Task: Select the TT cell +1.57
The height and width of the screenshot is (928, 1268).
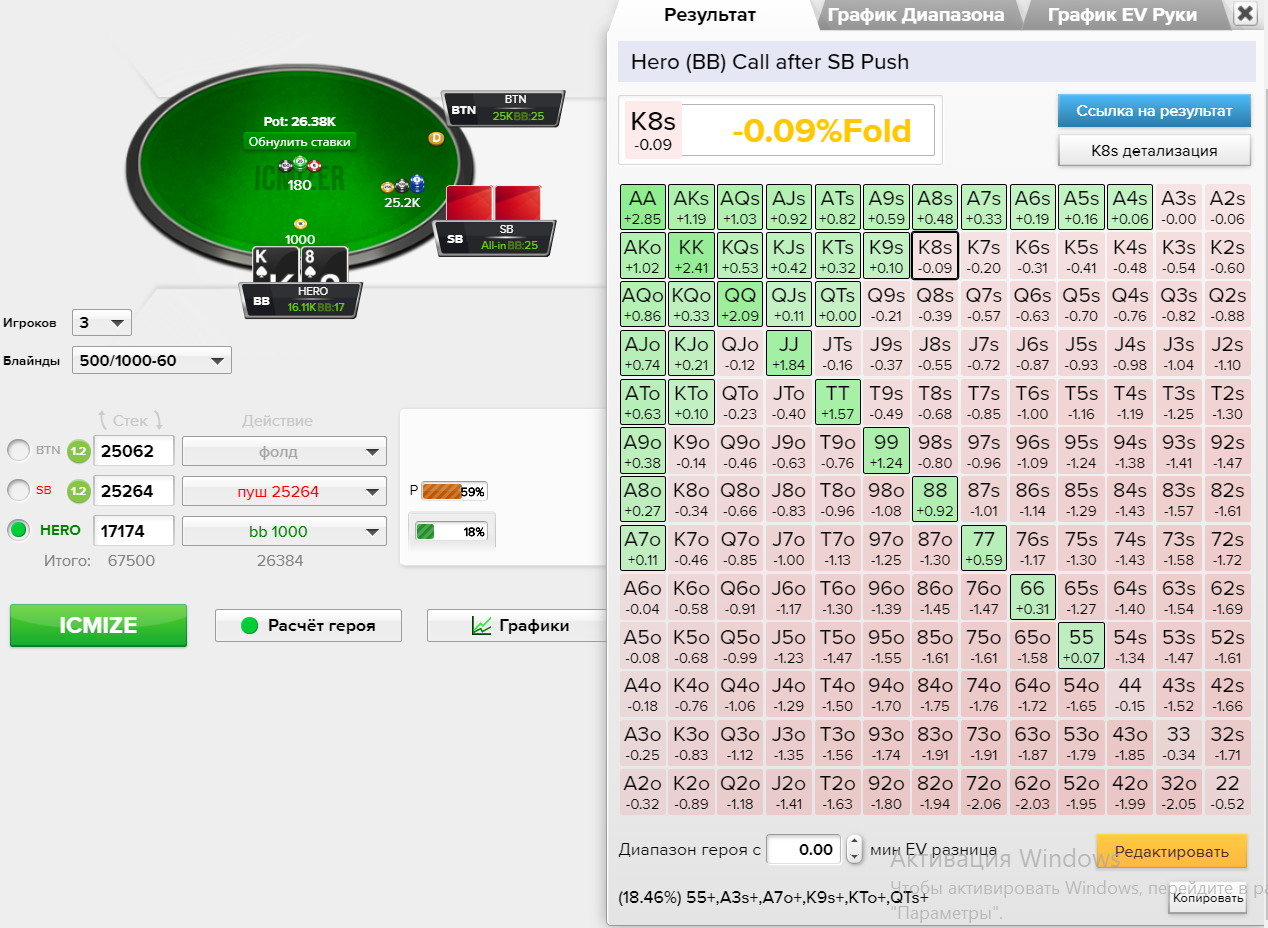Action: tap(837, 402)
